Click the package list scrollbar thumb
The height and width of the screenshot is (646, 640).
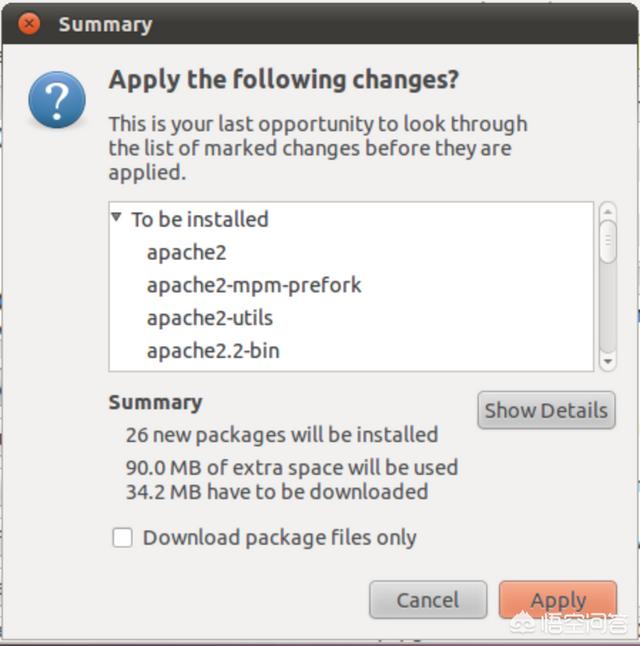pyautogui.click(x=607, y=242)
